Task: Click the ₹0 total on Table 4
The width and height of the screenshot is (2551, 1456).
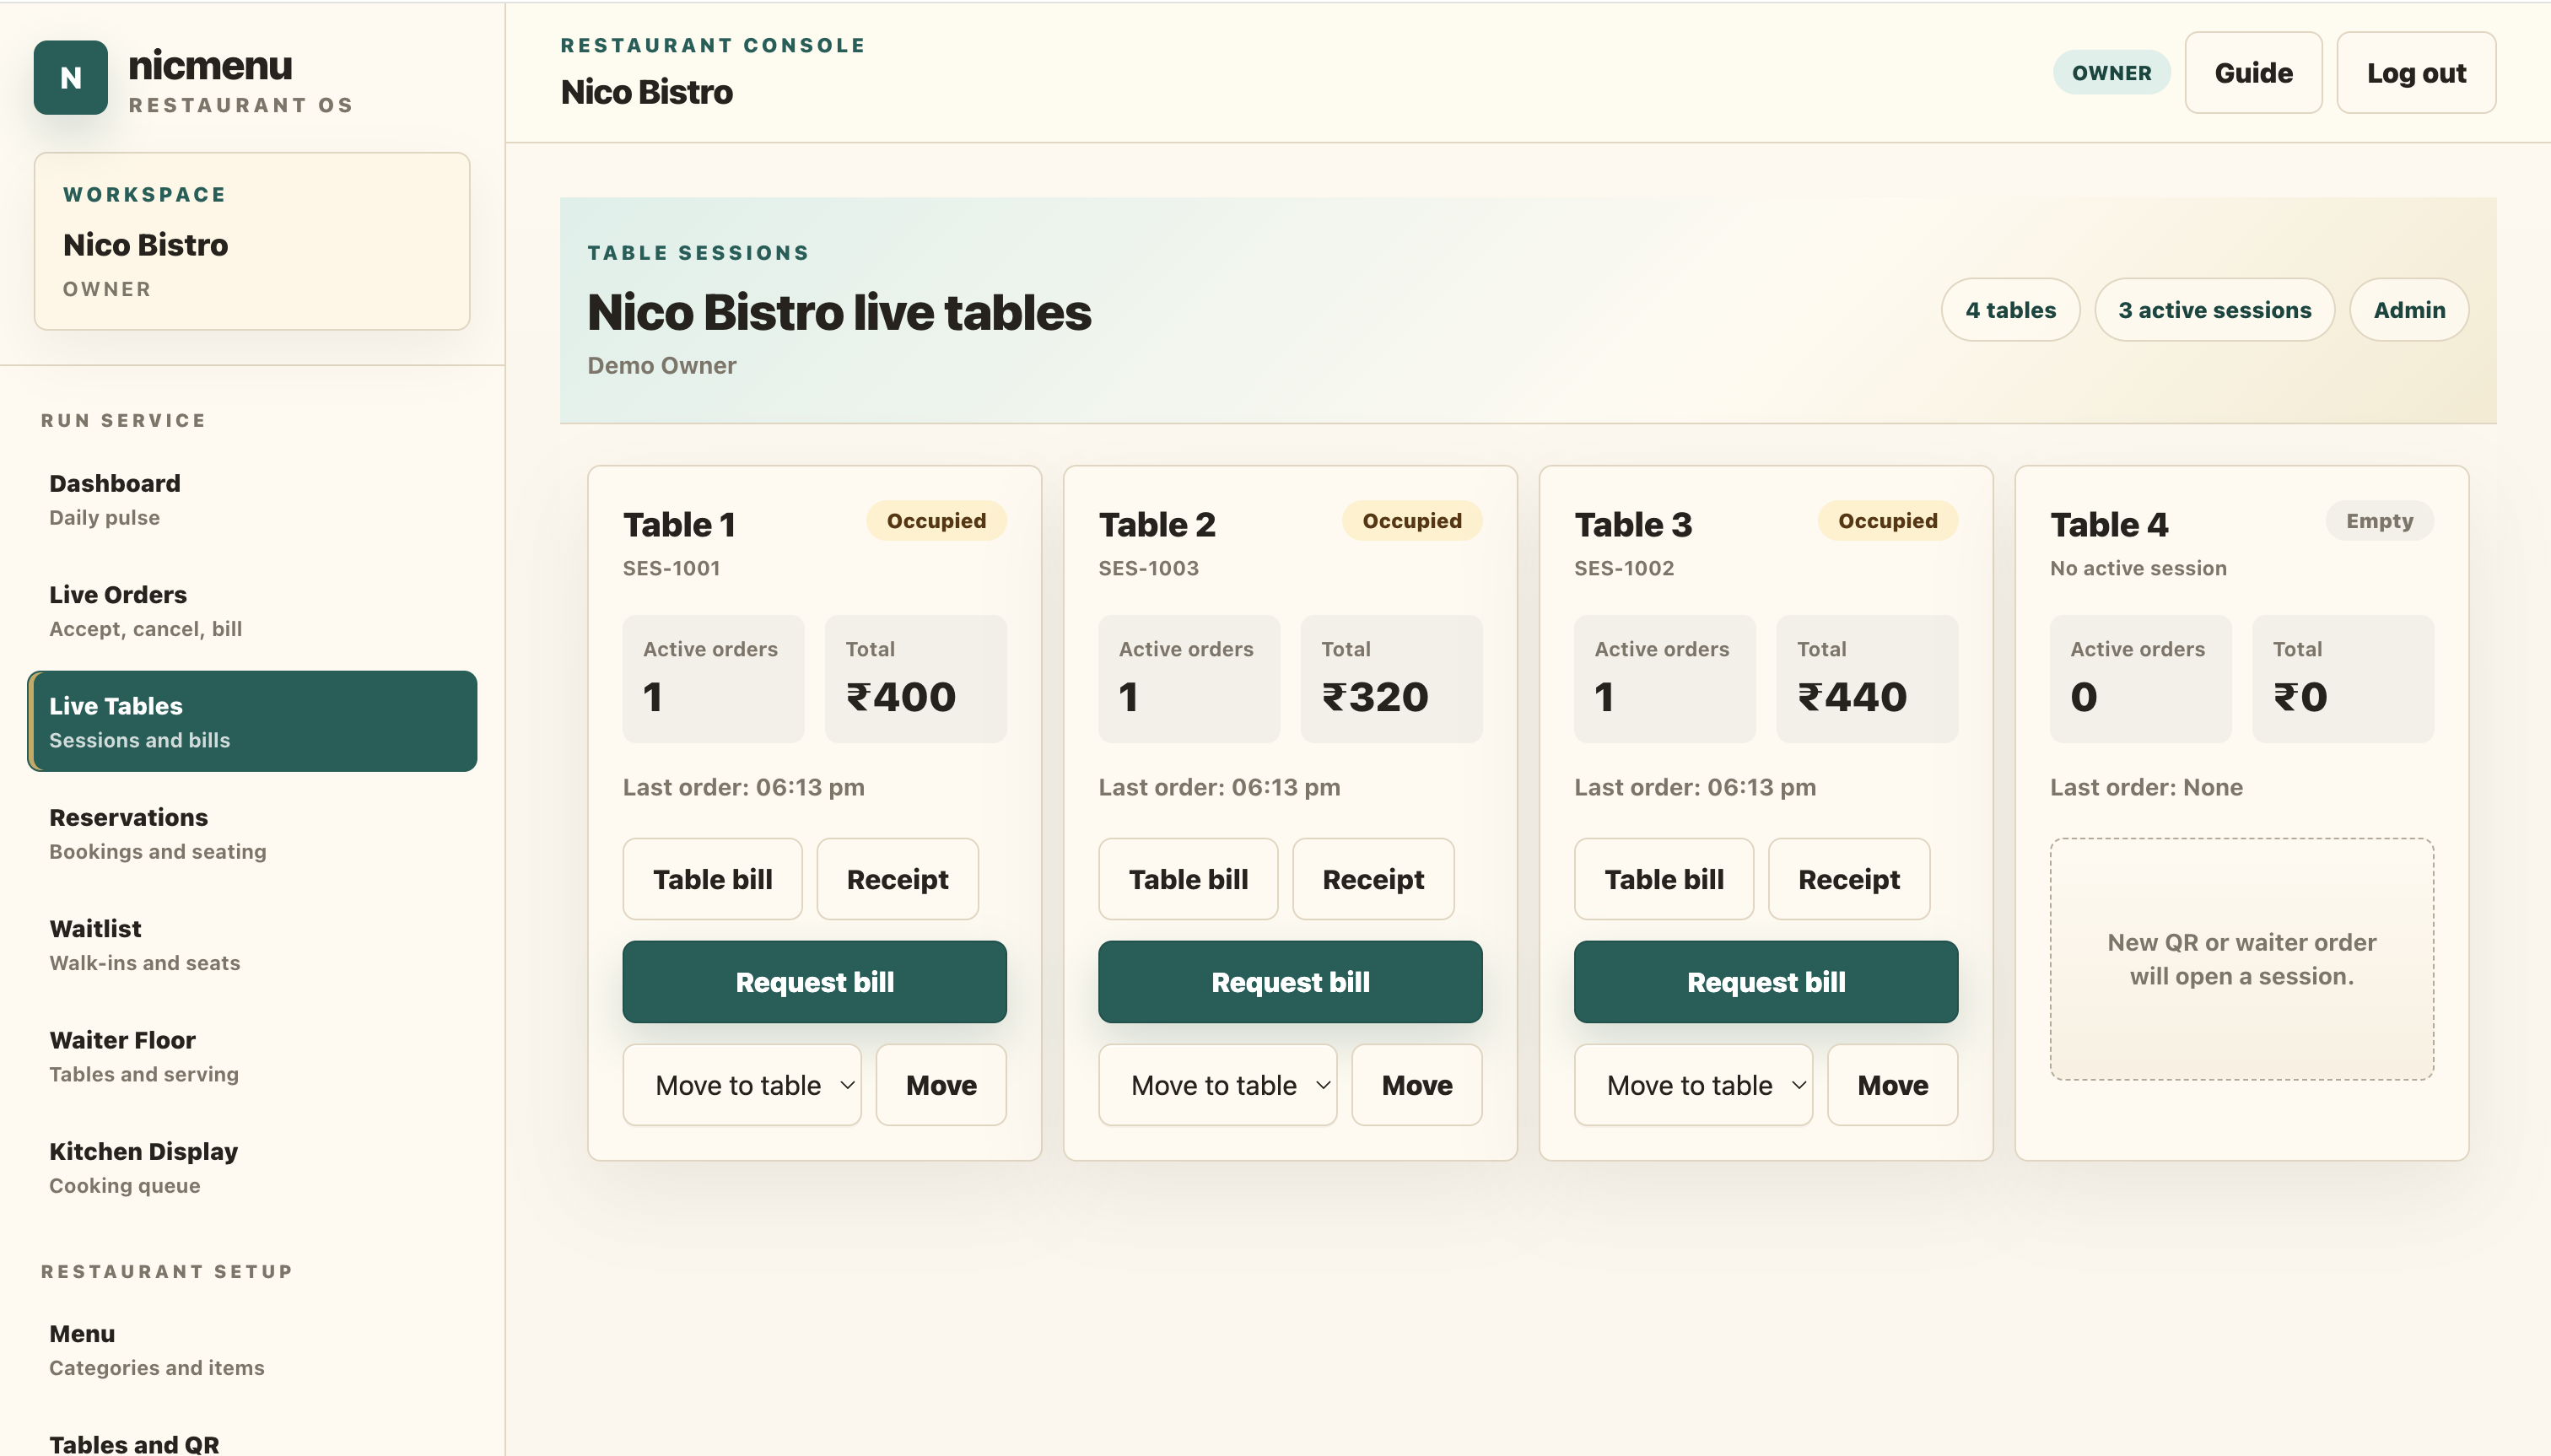Action: [2300, 697]
